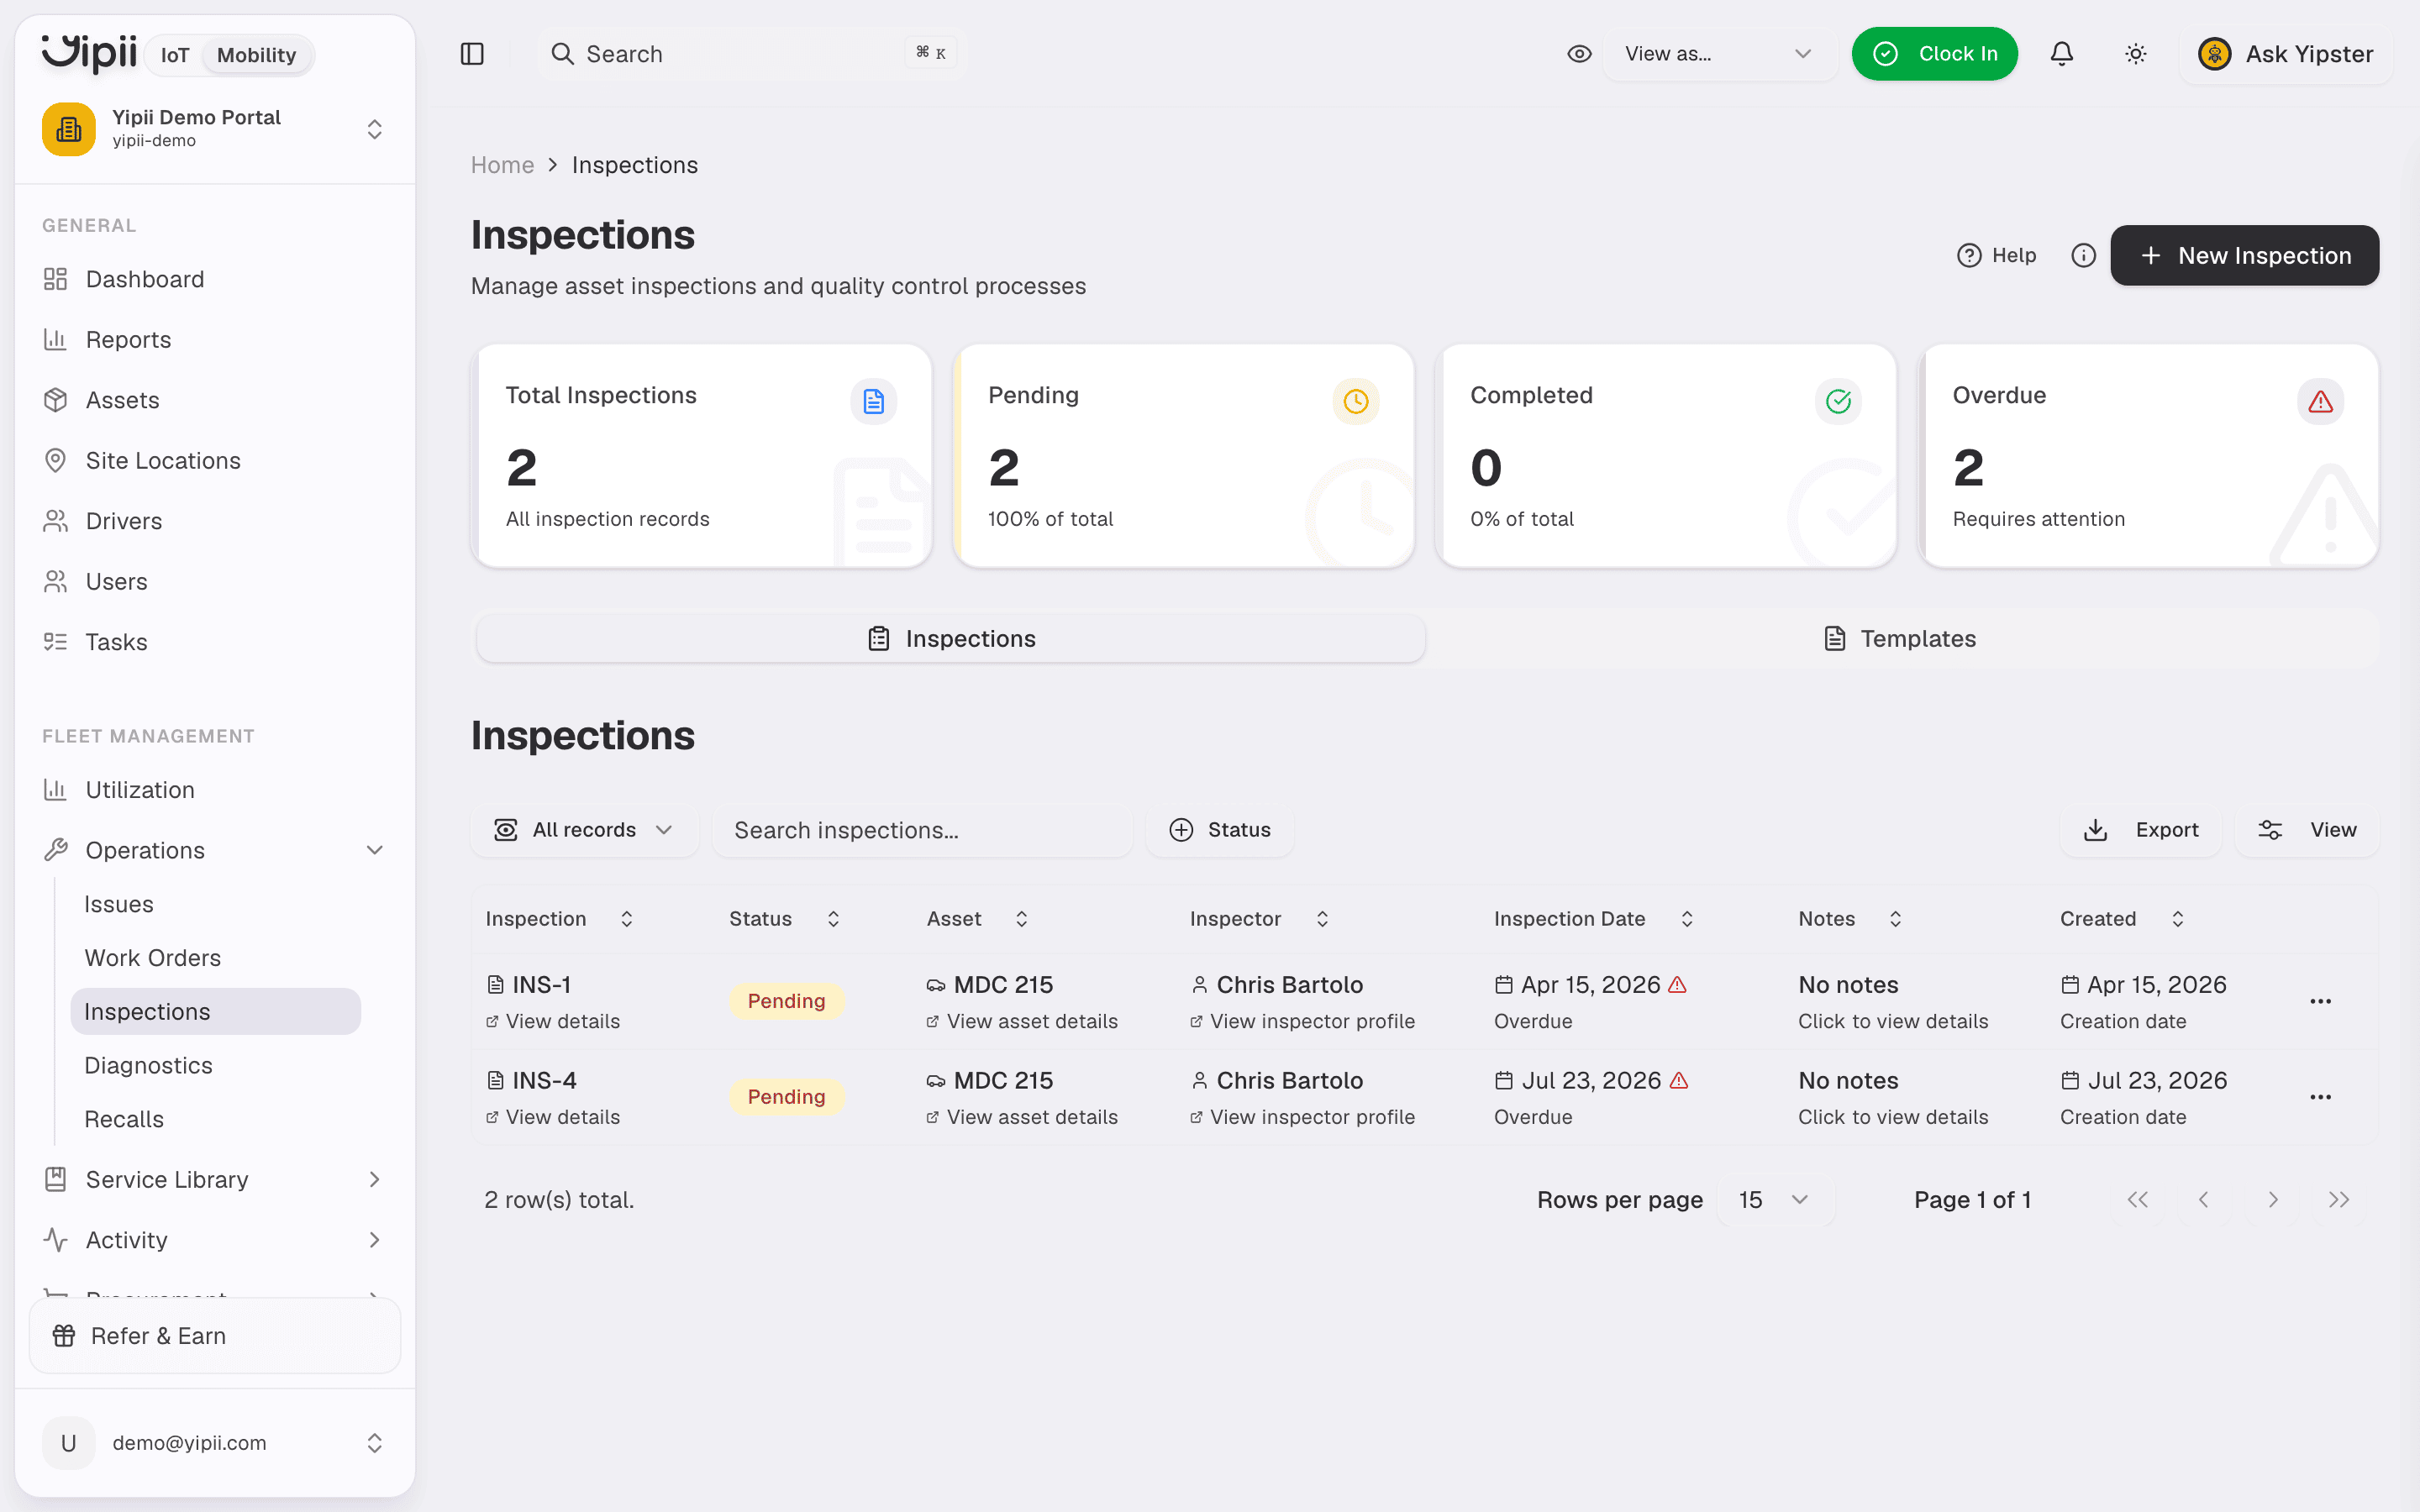Go to last page arrow

[x=2338, y=1199]
